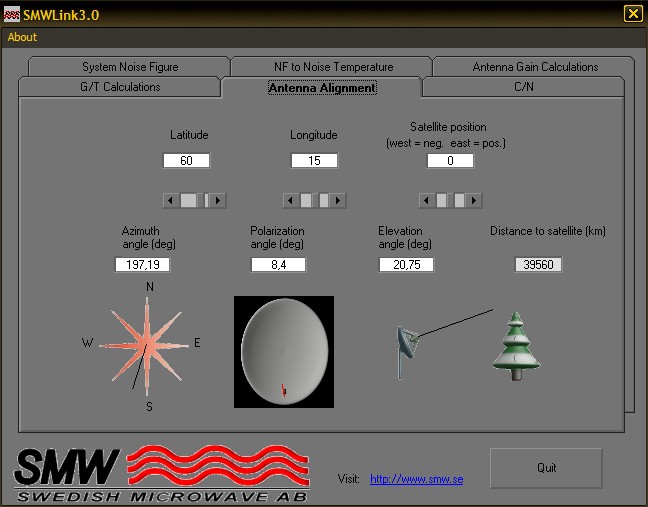Click the SMWLink title bar app icon
648x507 pixels.
click(x=12, y=15)
